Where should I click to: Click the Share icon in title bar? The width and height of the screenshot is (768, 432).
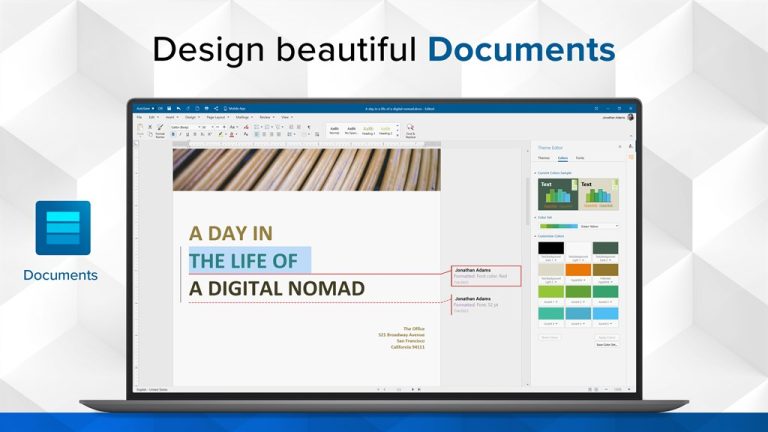pos(217,107)
